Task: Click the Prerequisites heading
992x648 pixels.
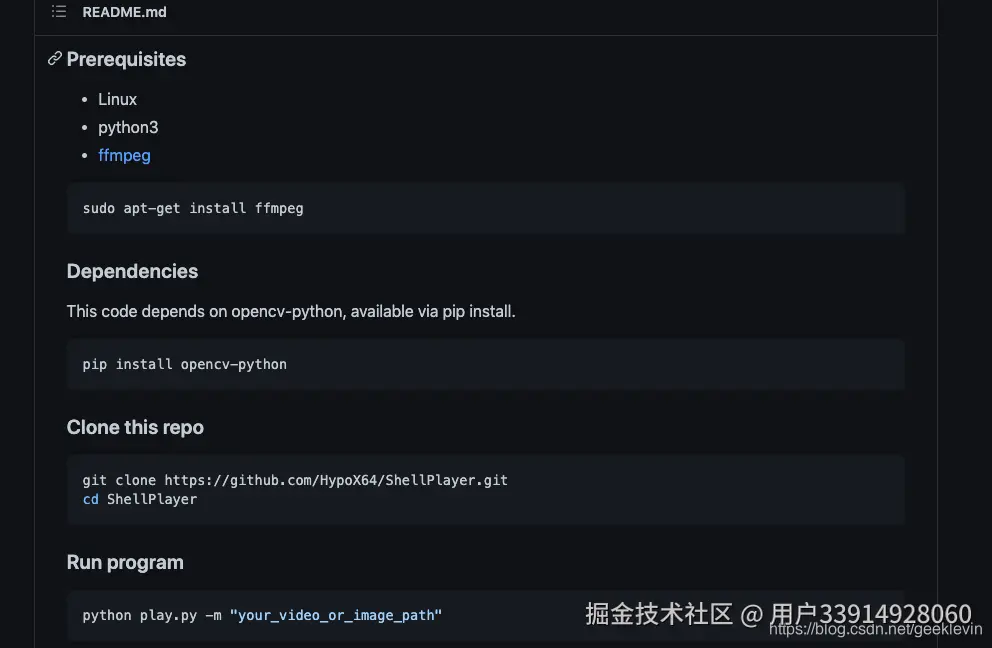Action: 126,59
